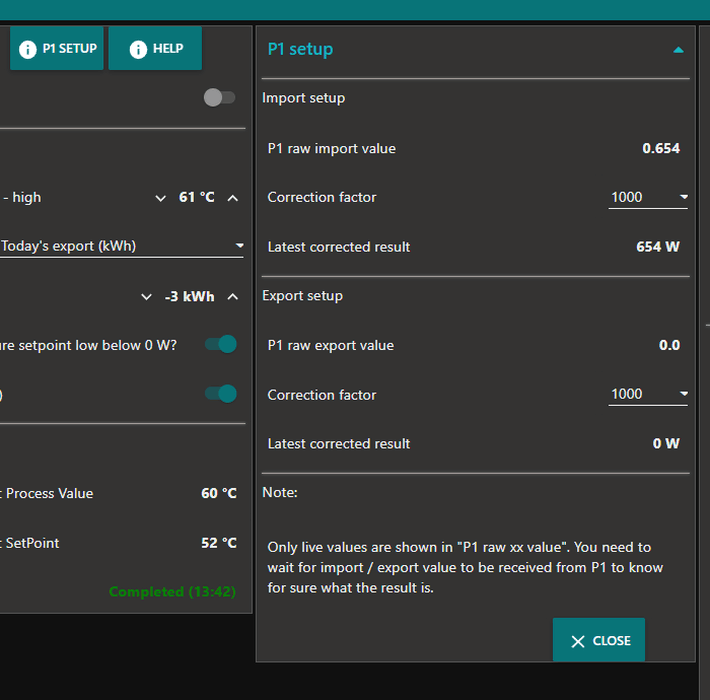Click the info icon on P1 SETUP button
Image resolution: width=710 pixels, height=700 pixels.
coord(28,49)
